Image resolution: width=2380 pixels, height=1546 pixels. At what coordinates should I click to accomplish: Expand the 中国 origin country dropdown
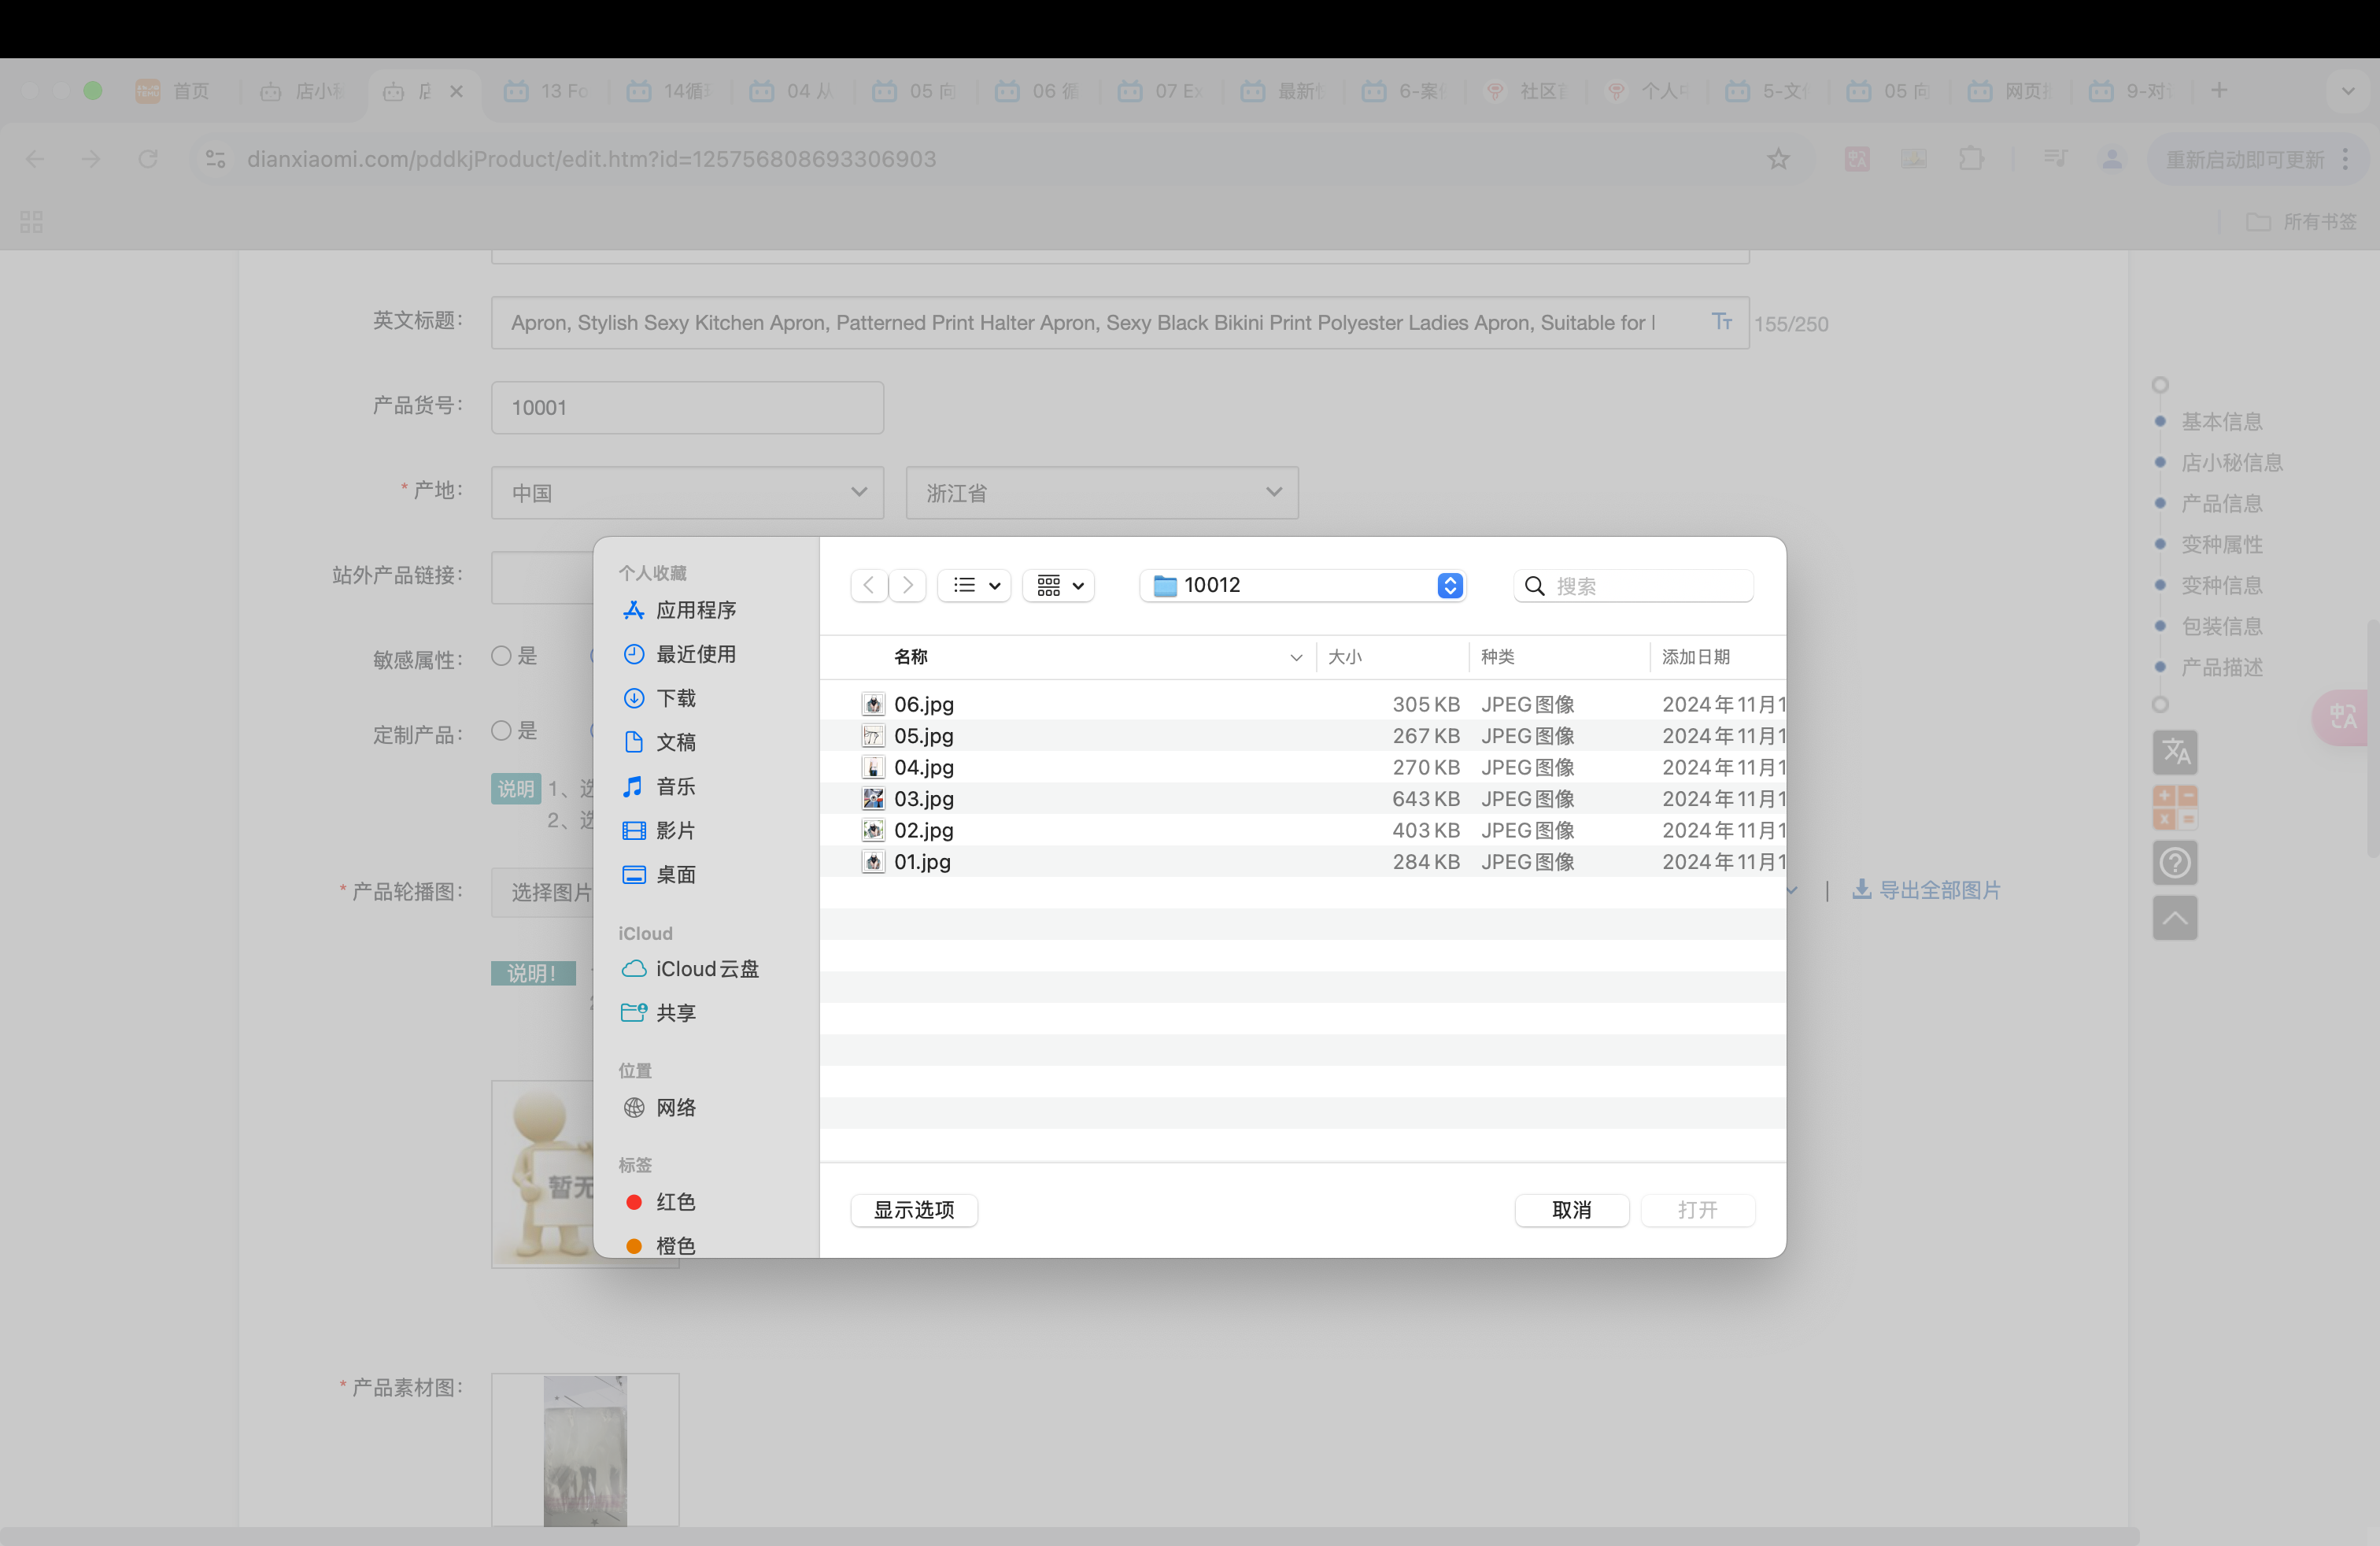pyautogui.click(x=687, y=492)
